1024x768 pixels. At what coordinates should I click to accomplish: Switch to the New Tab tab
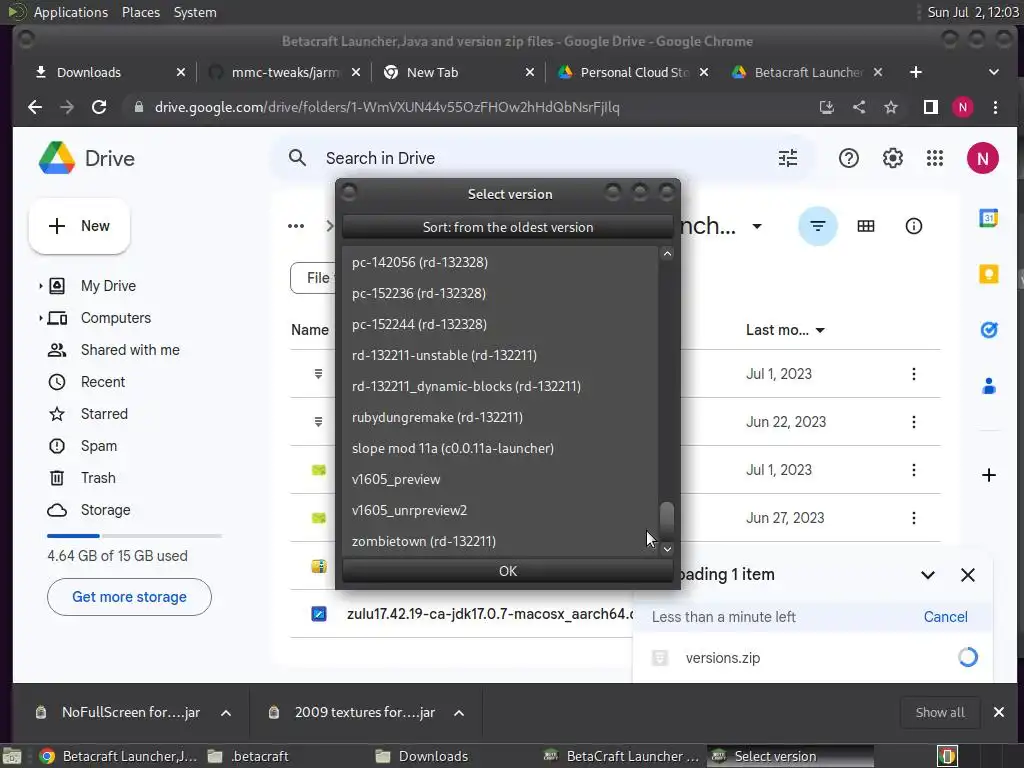click(432, 72)
